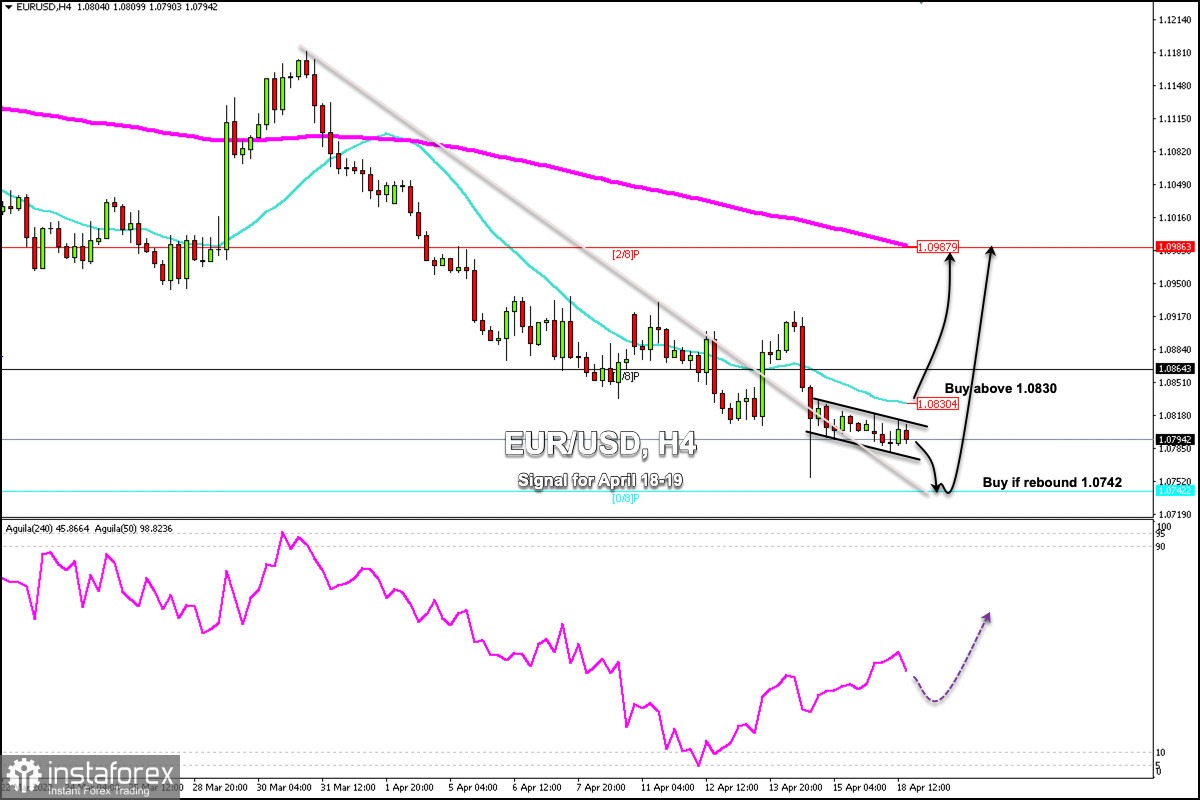Click the 'EUR/USD, H4' watermark title

coord(599,443)
